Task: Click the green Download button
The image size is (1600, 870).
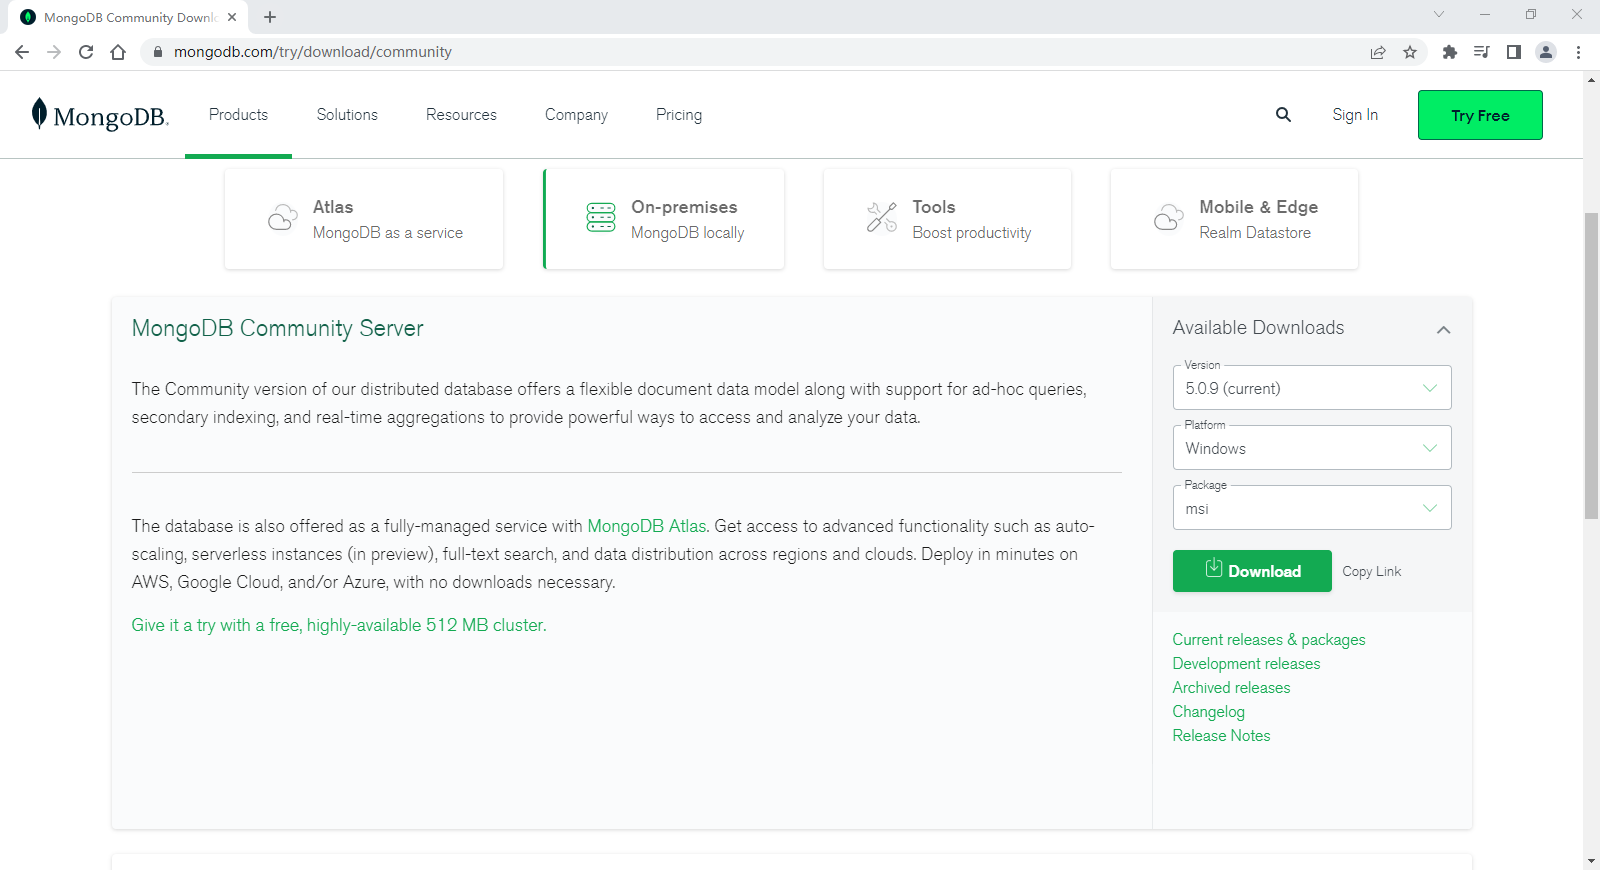Action: coord(1251,571)
